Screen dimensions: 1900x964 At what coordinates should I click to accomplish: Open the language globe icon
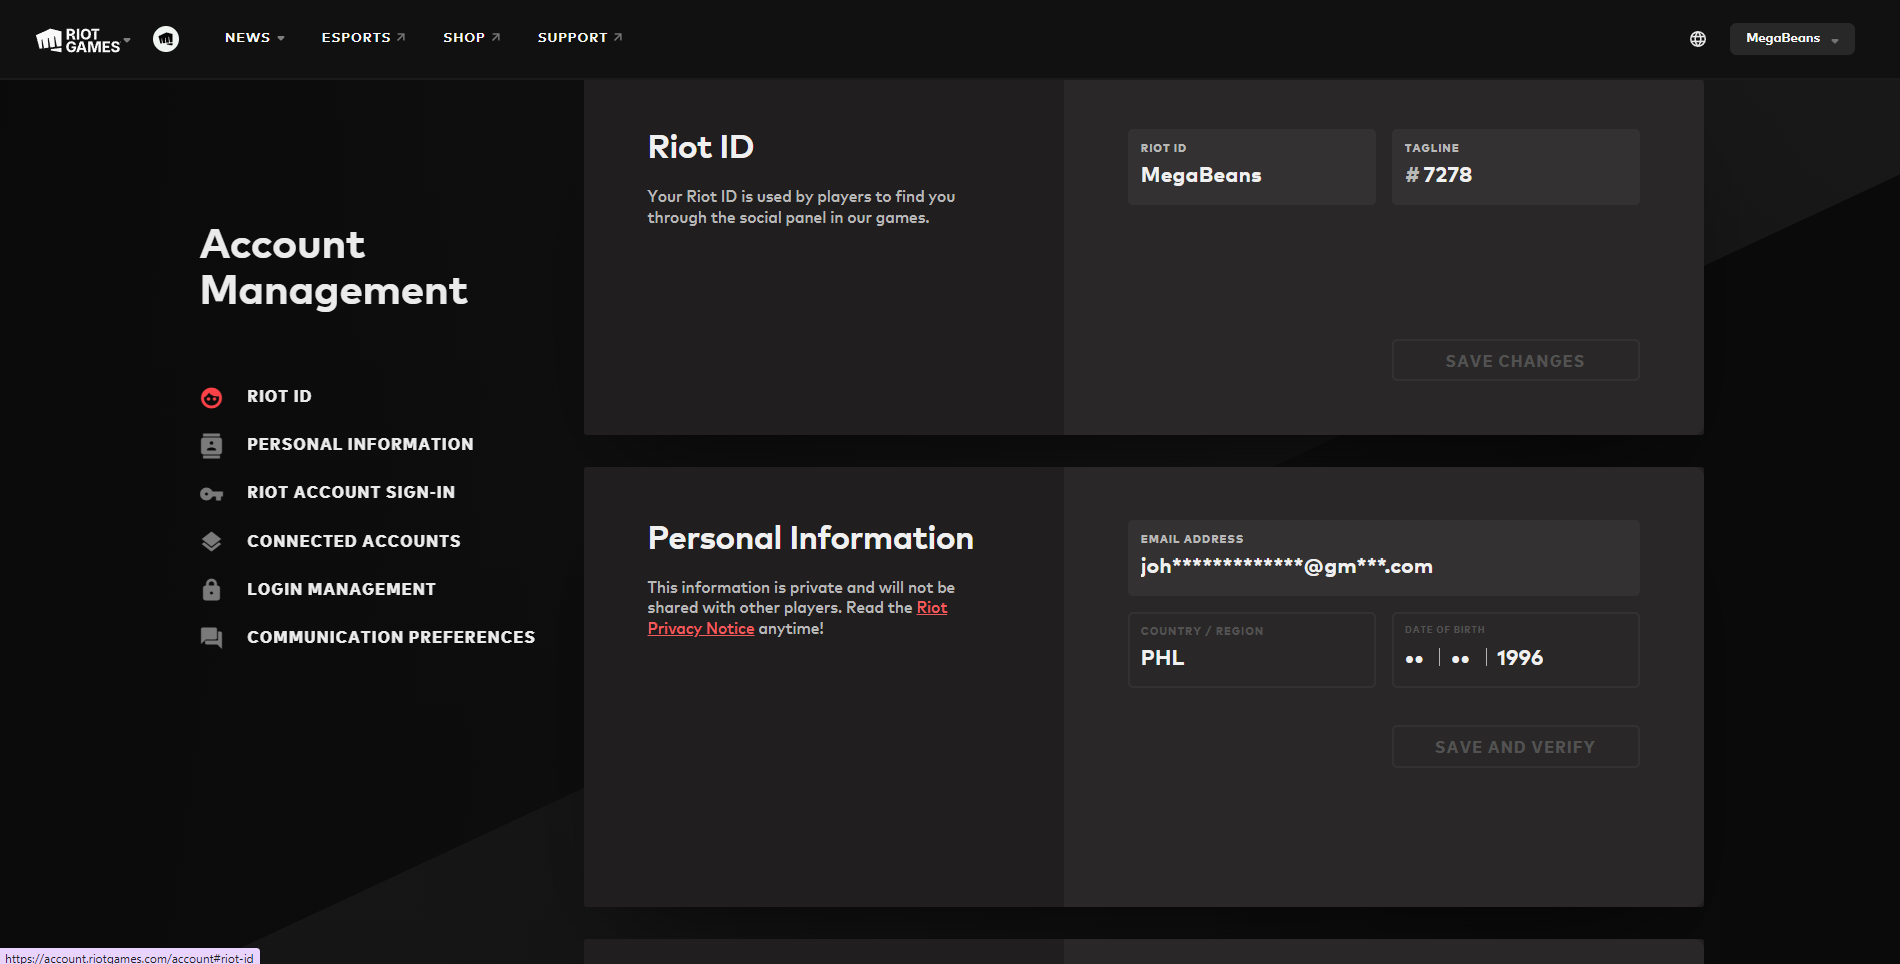1698,39
